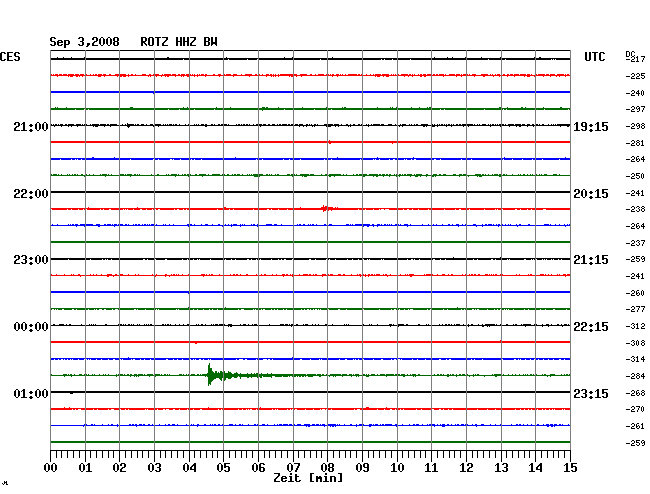This screenshot has height=494, width=650.
Task: Click the DC offset value -240
Action: click(x=635, y=93)
